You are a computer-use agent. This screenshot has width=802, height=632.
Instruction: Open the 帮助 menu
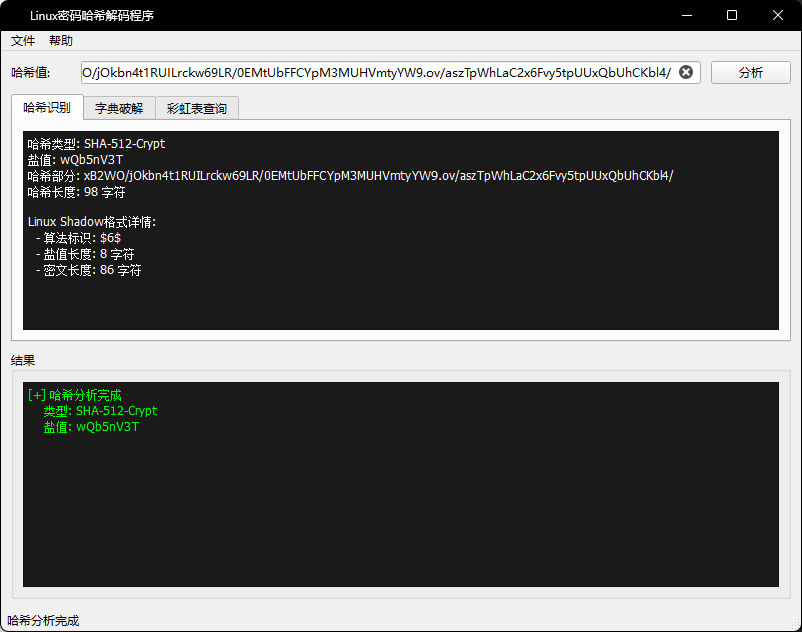point(61,41)
